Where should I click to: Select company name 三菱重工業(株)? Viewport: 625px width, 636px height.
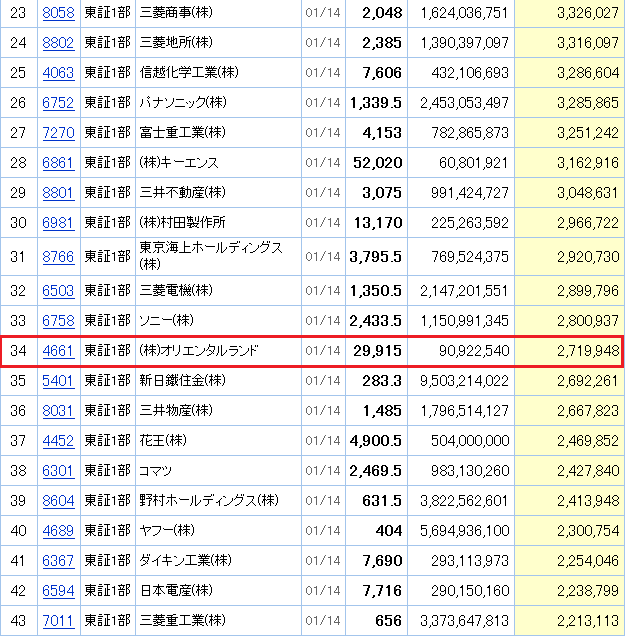click(x=183, y=621)
